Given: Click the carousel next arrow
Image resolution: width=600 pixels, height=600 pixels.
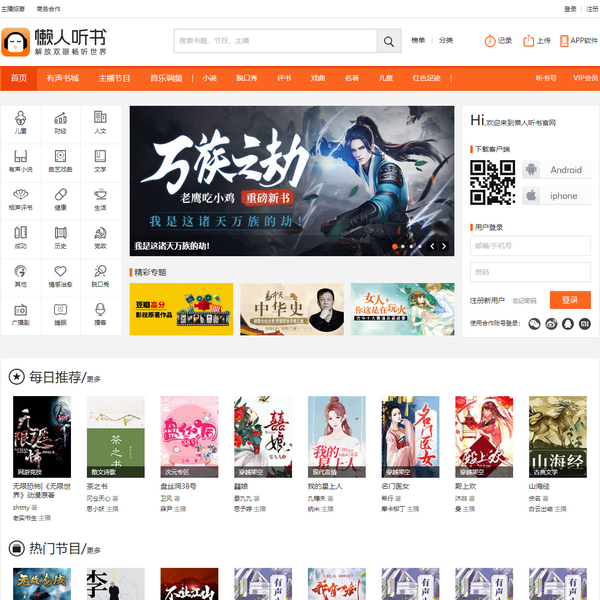Looking at the screenshot, I should pyautogui.click(x=444, y=245).
